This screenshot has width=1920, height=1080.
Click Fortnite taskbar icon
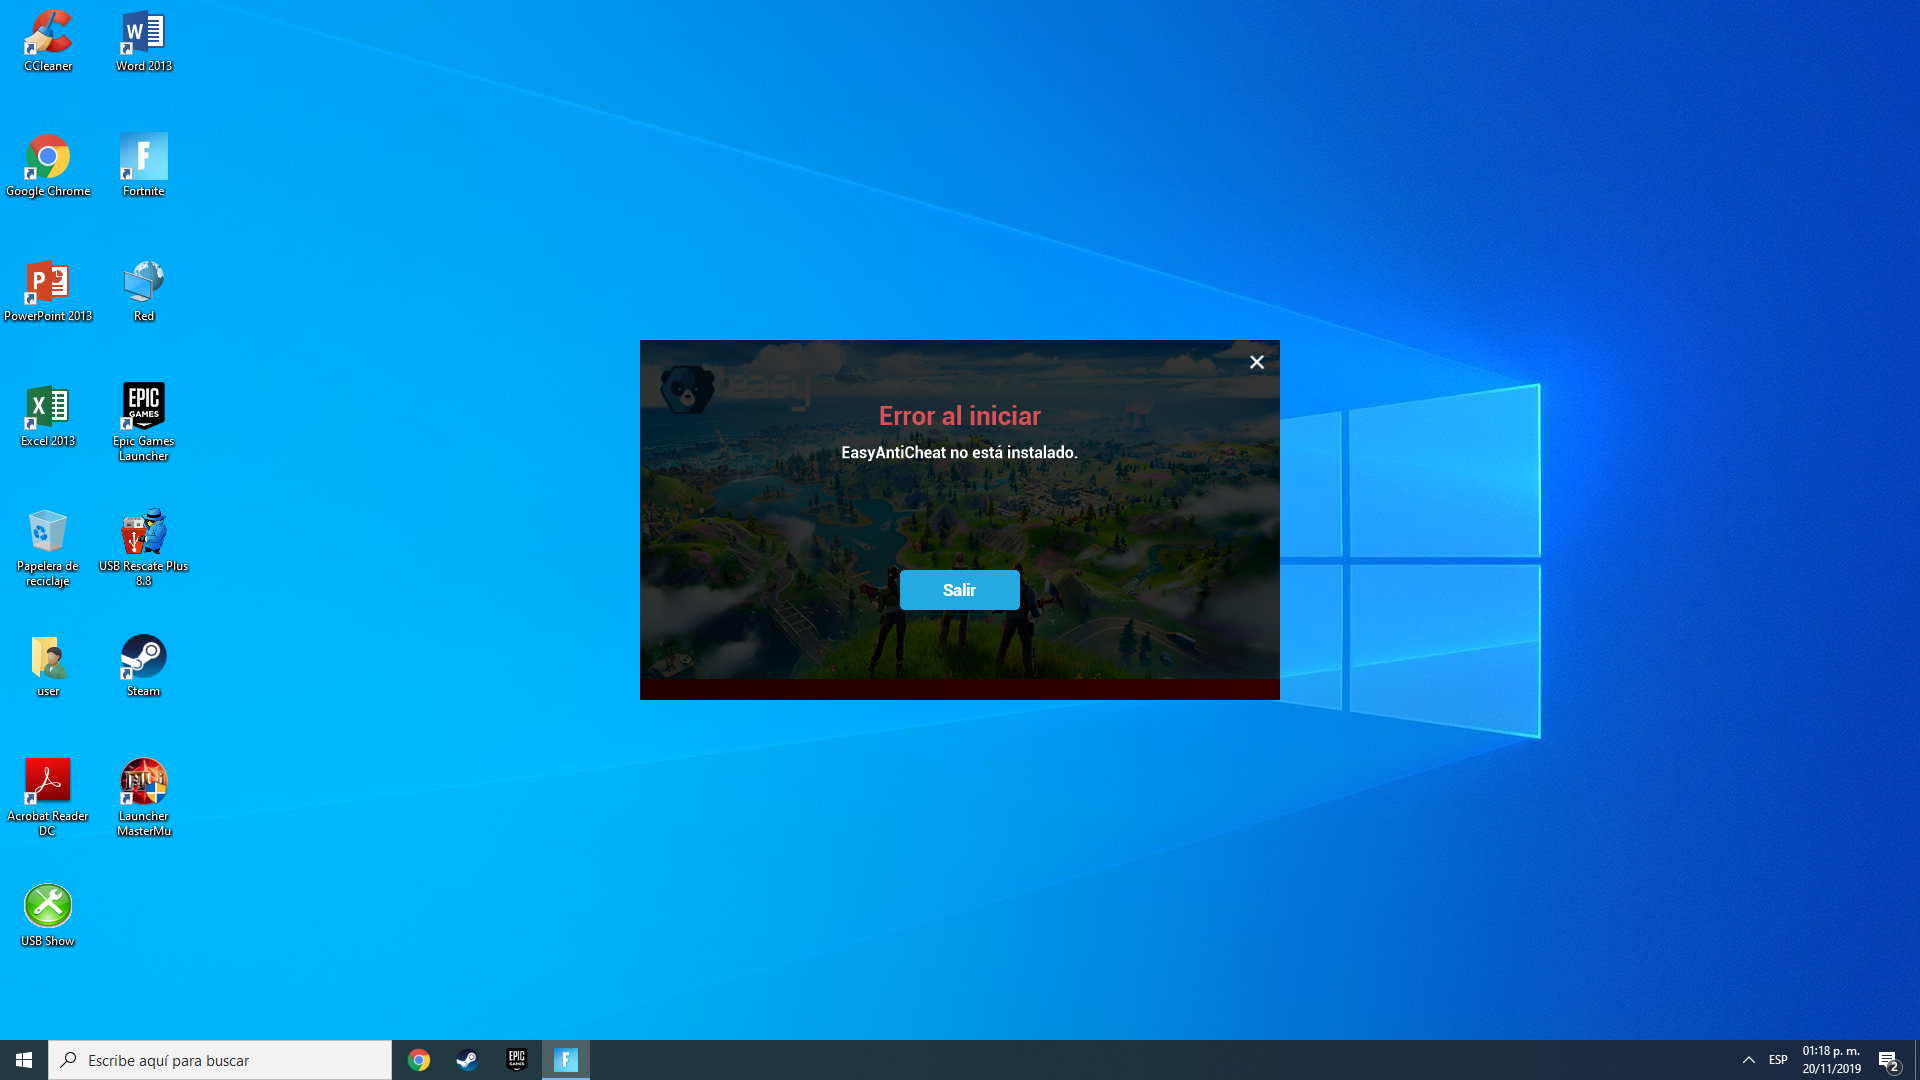(567, 1059)
